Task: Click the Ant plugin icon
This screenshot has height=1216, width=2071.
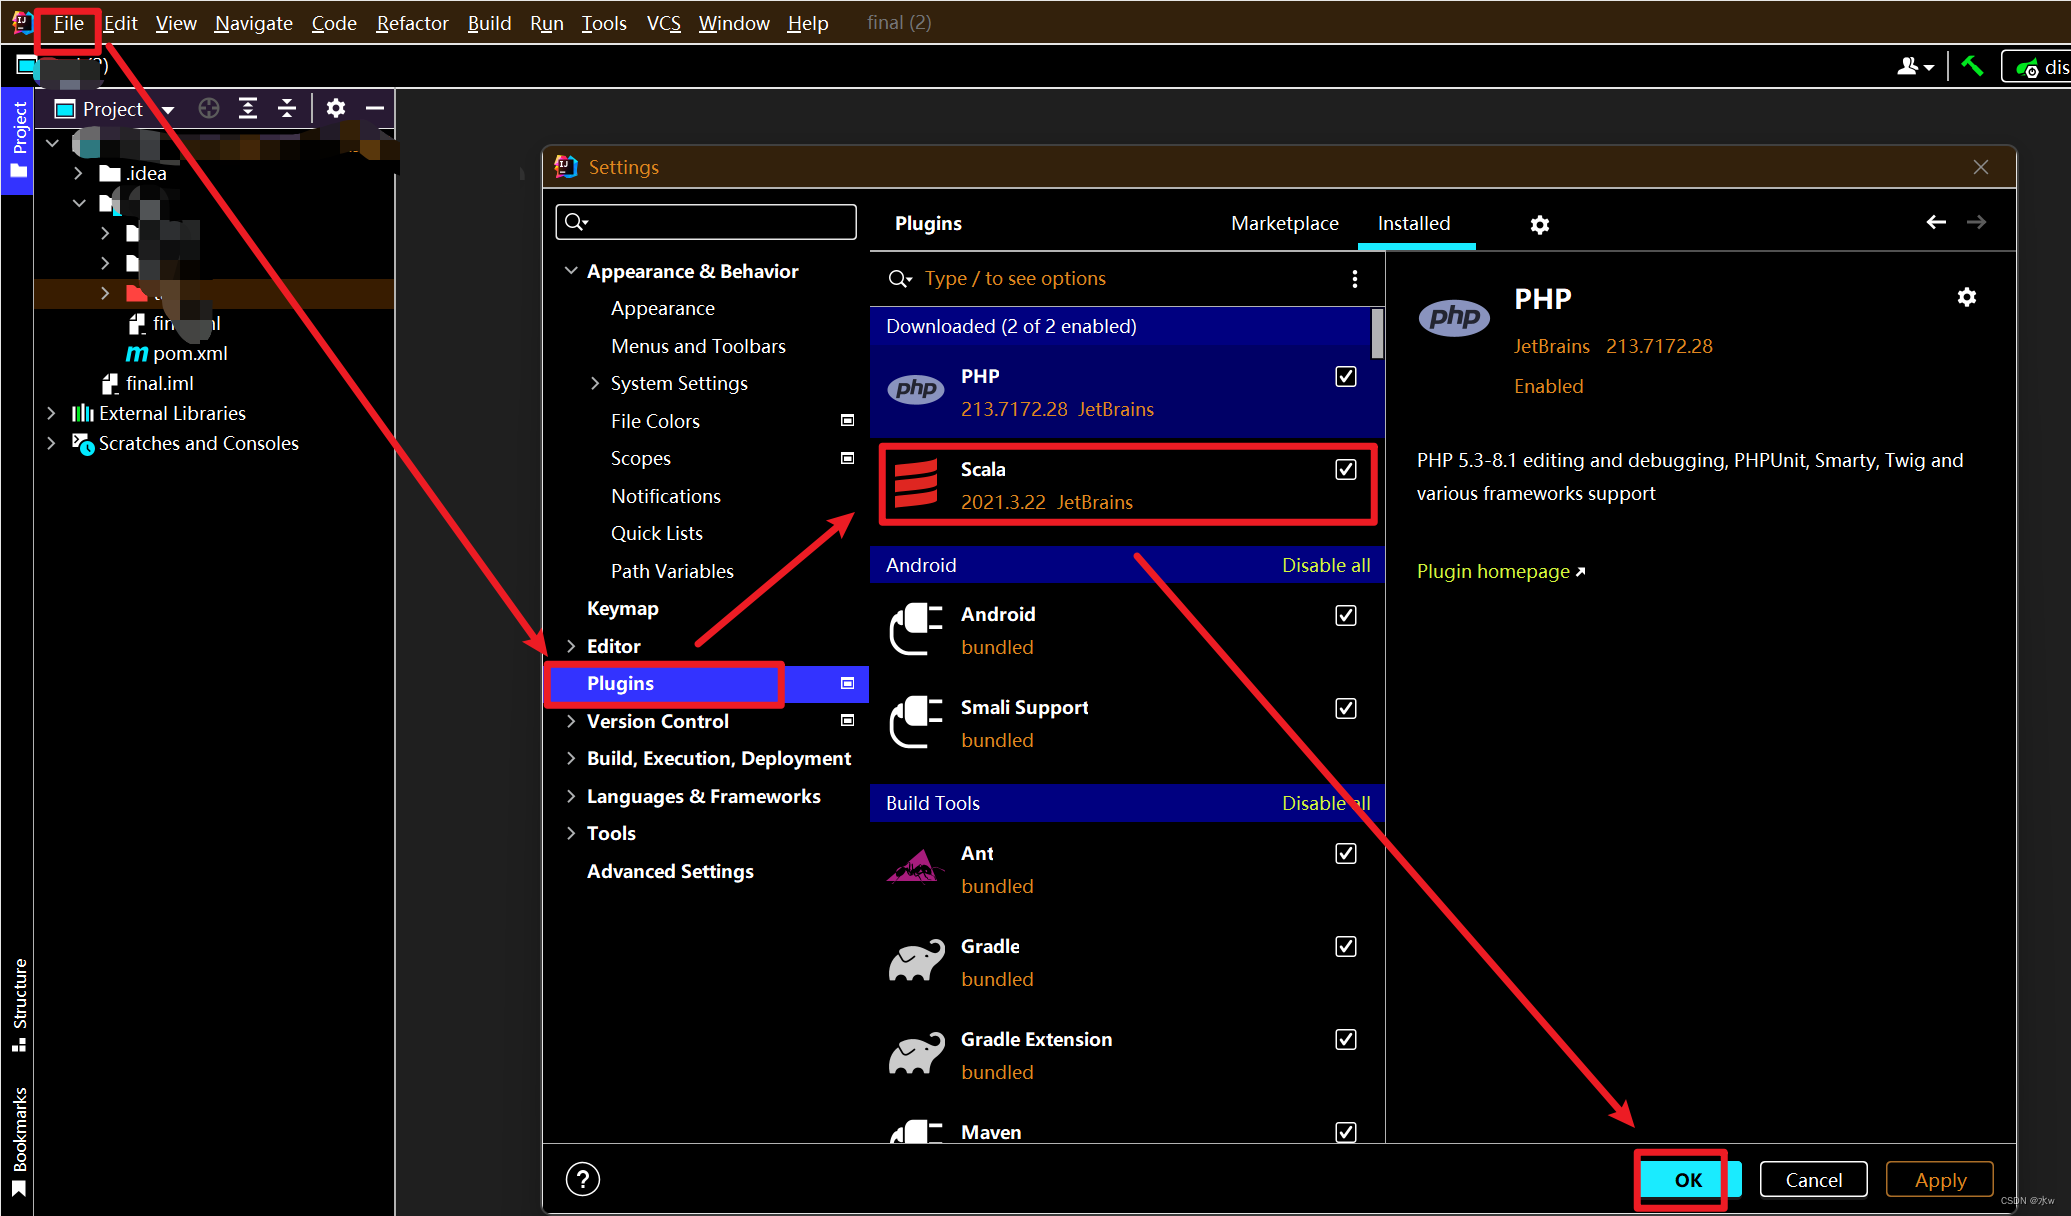Action: coord(916,867)
